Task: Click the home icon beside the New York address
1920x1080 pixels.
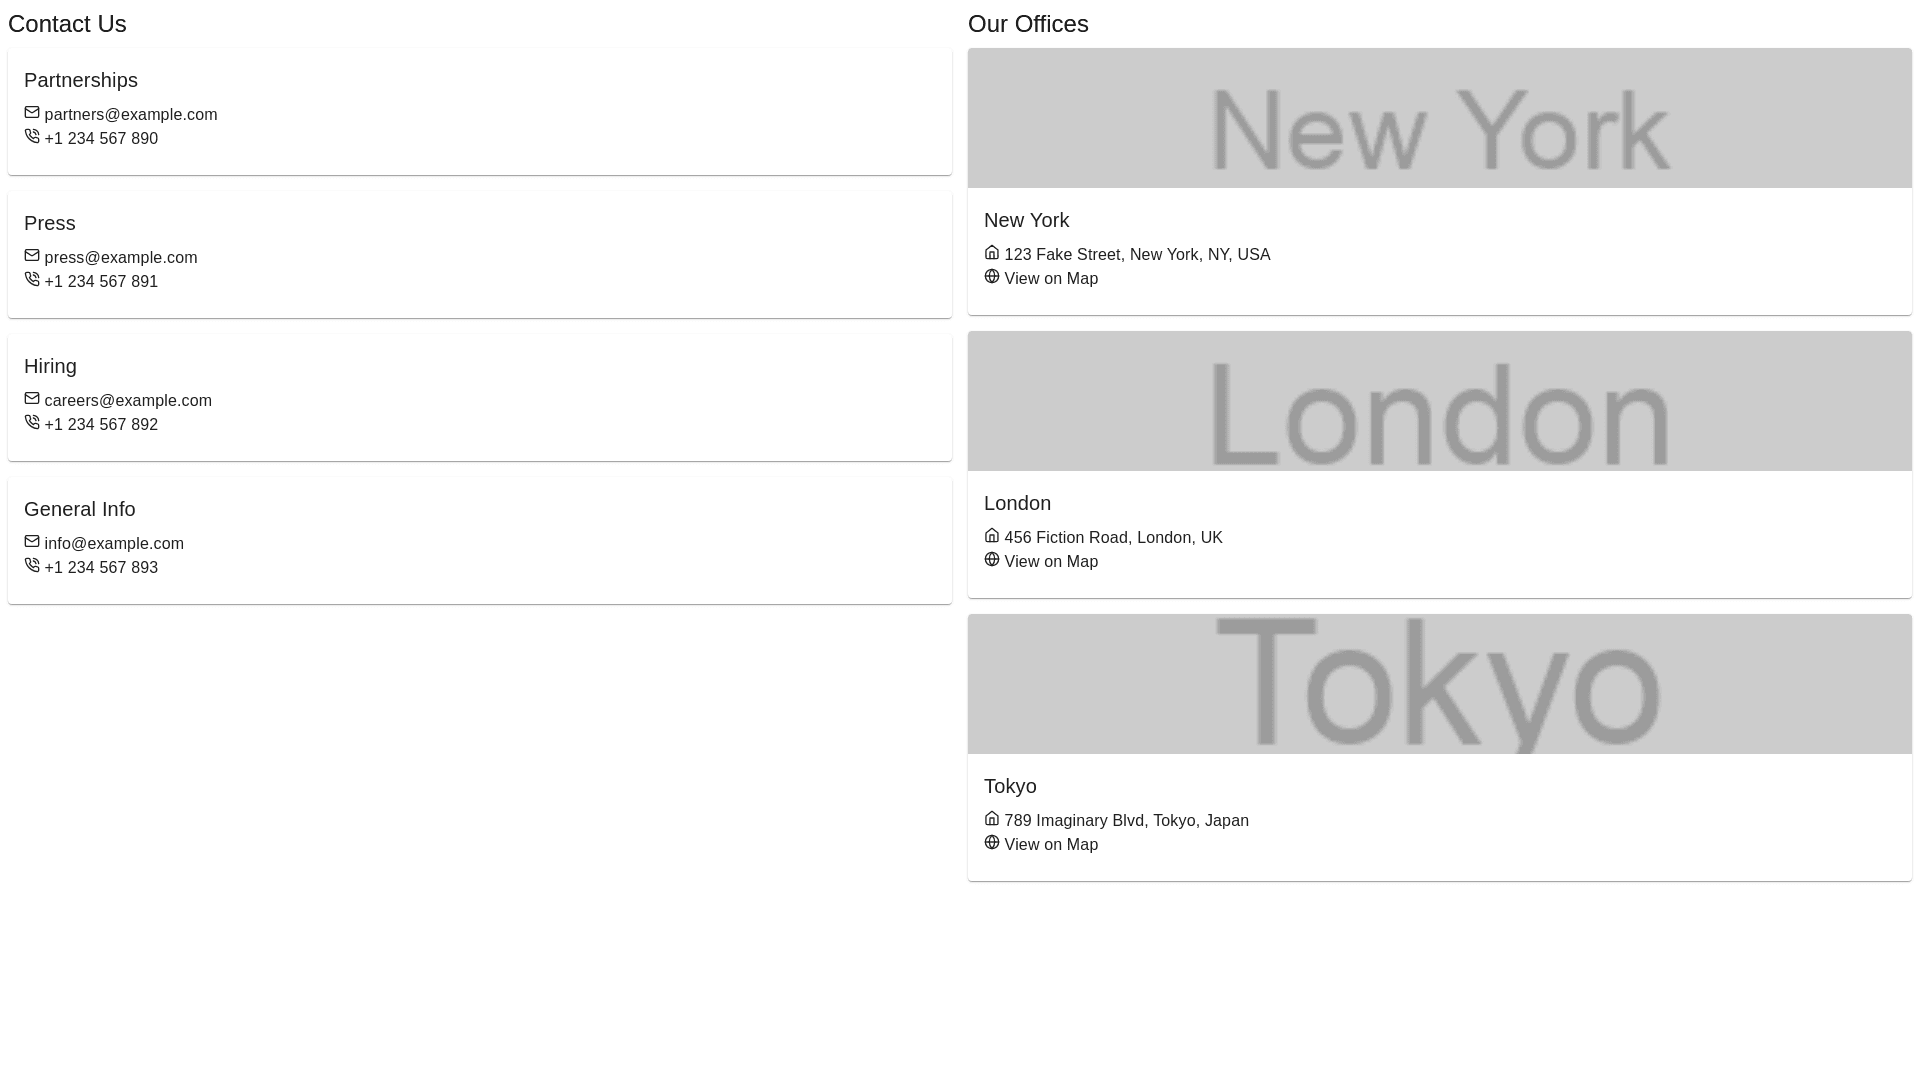Action: (x=992, y=253)
